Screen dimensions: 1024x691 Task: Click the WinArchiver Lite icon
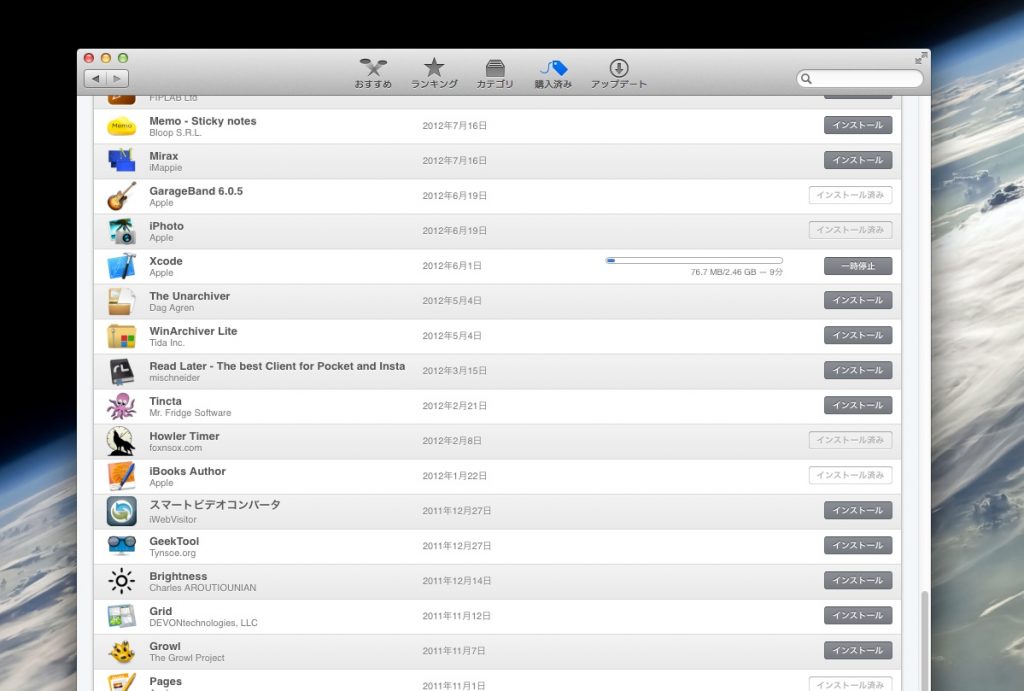[x=121, y=336]
